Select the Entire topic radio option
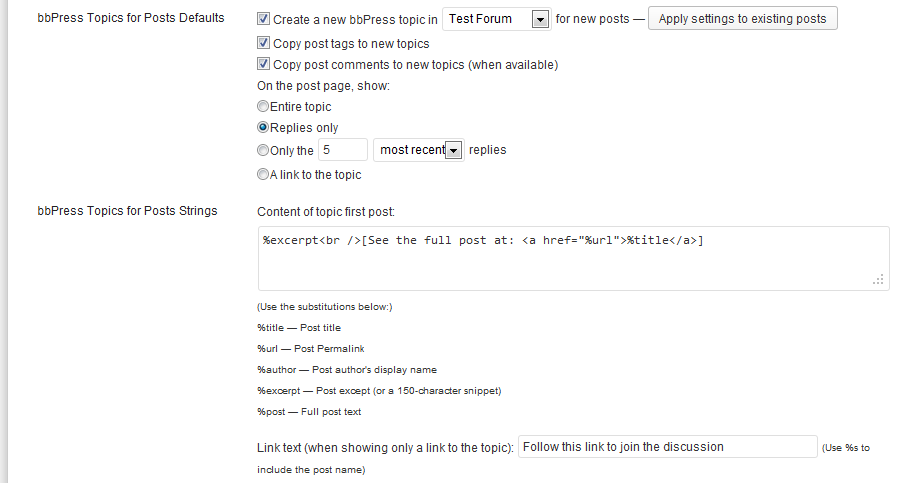The height and width of the screenshot is (483, 918). [263, 106]
